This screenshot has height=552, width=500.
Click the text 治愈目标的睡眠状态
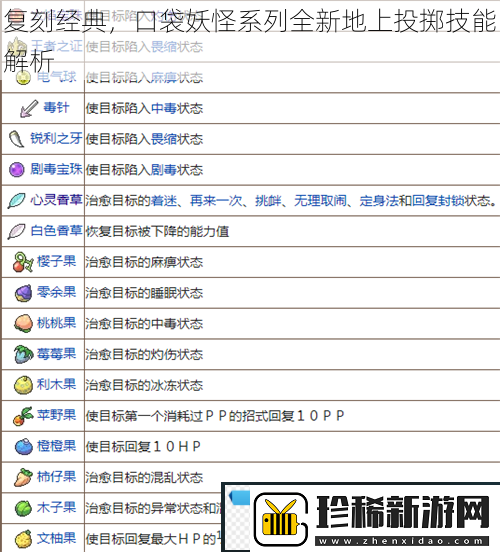(144, 293)
